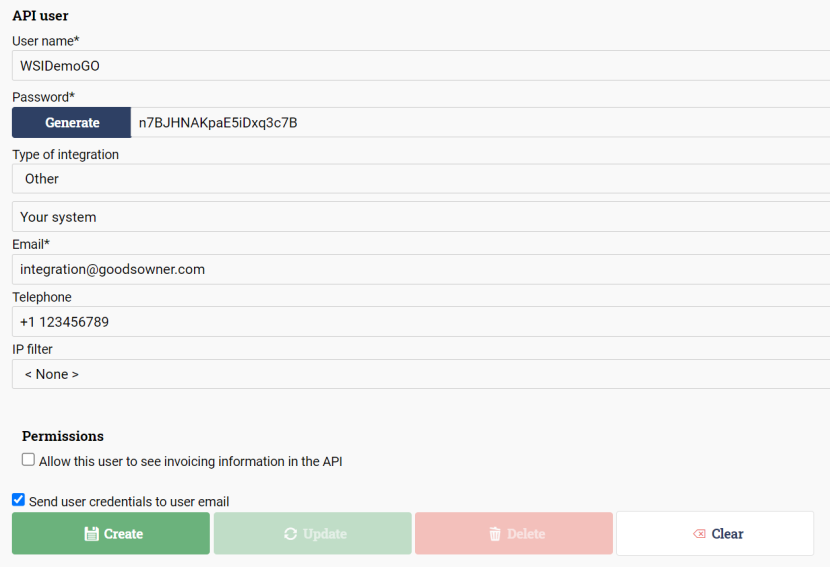Click the User name* label
Image resolution: width=830 pixels, height=567 pixels.
pyautogui.click(x=46, y=41)
